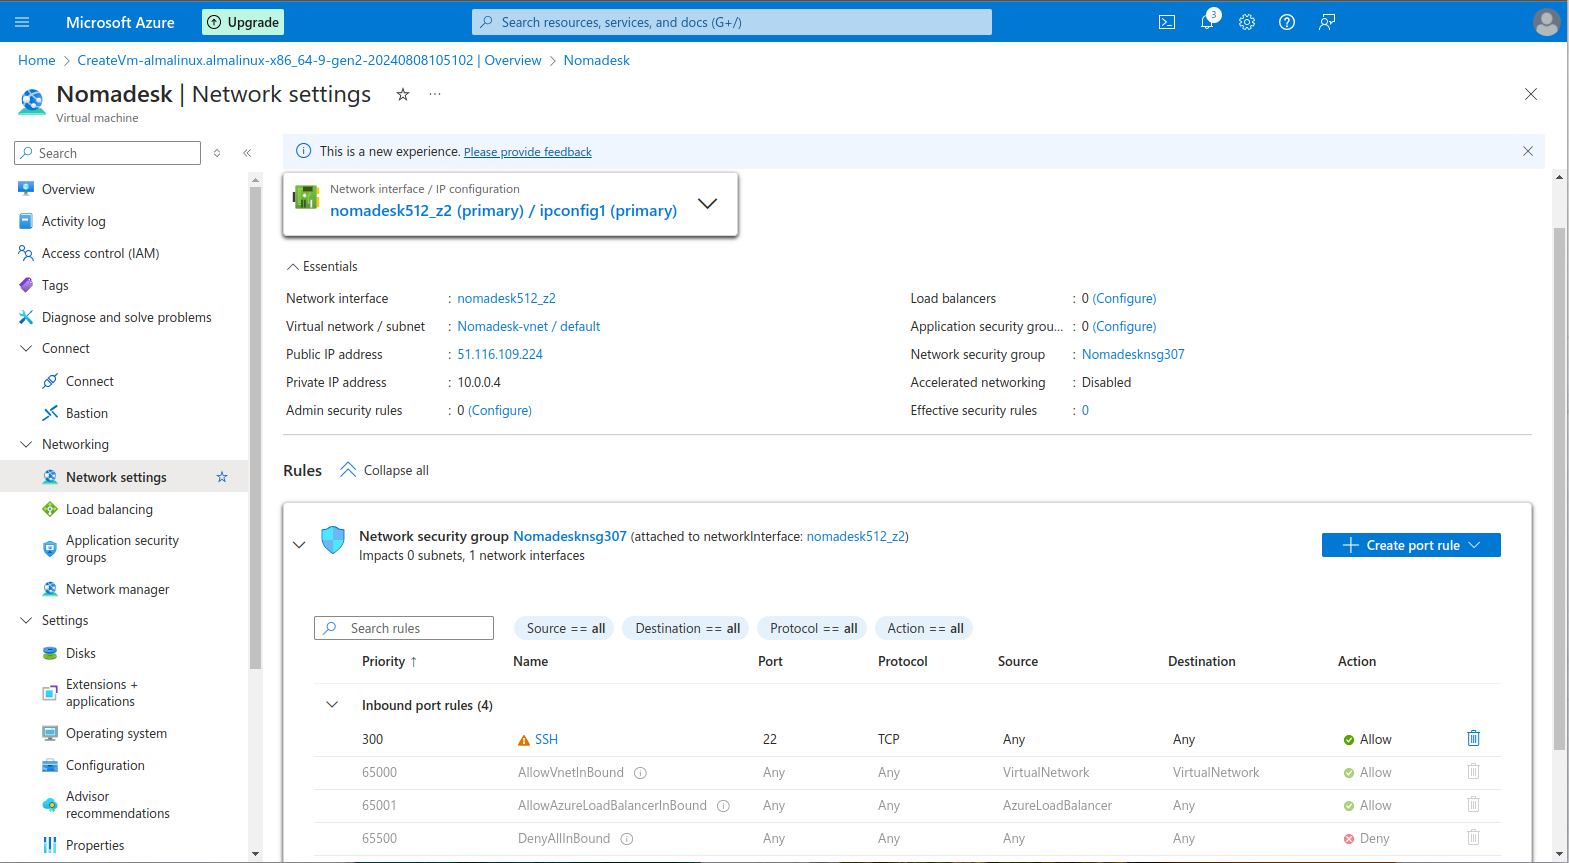Viewport: 1569px width, 863px height.
Task: Open Nomadesknsg307 link in Essentials
Action: tap(1133, 354)
